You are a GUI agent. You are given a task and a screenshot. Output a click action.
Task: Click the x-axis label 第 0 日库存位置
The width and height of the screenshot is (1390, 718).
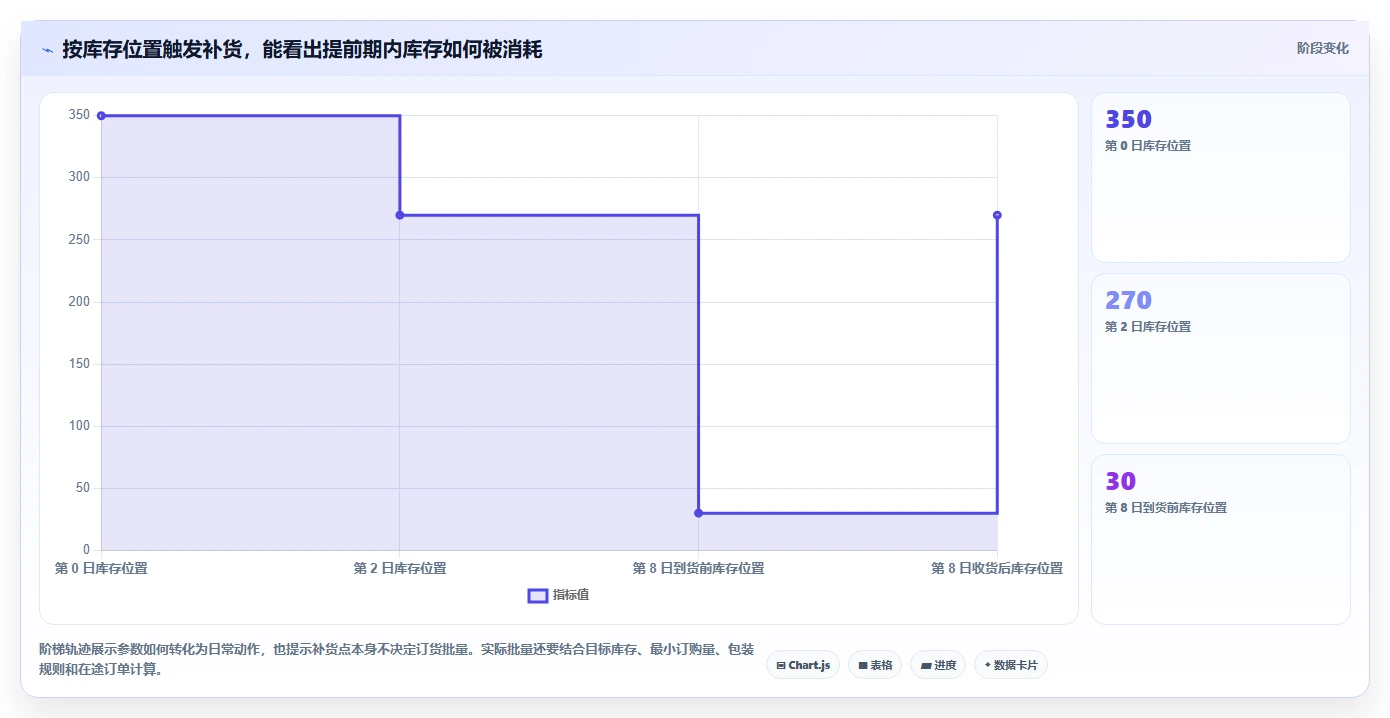tap(101, 568)
